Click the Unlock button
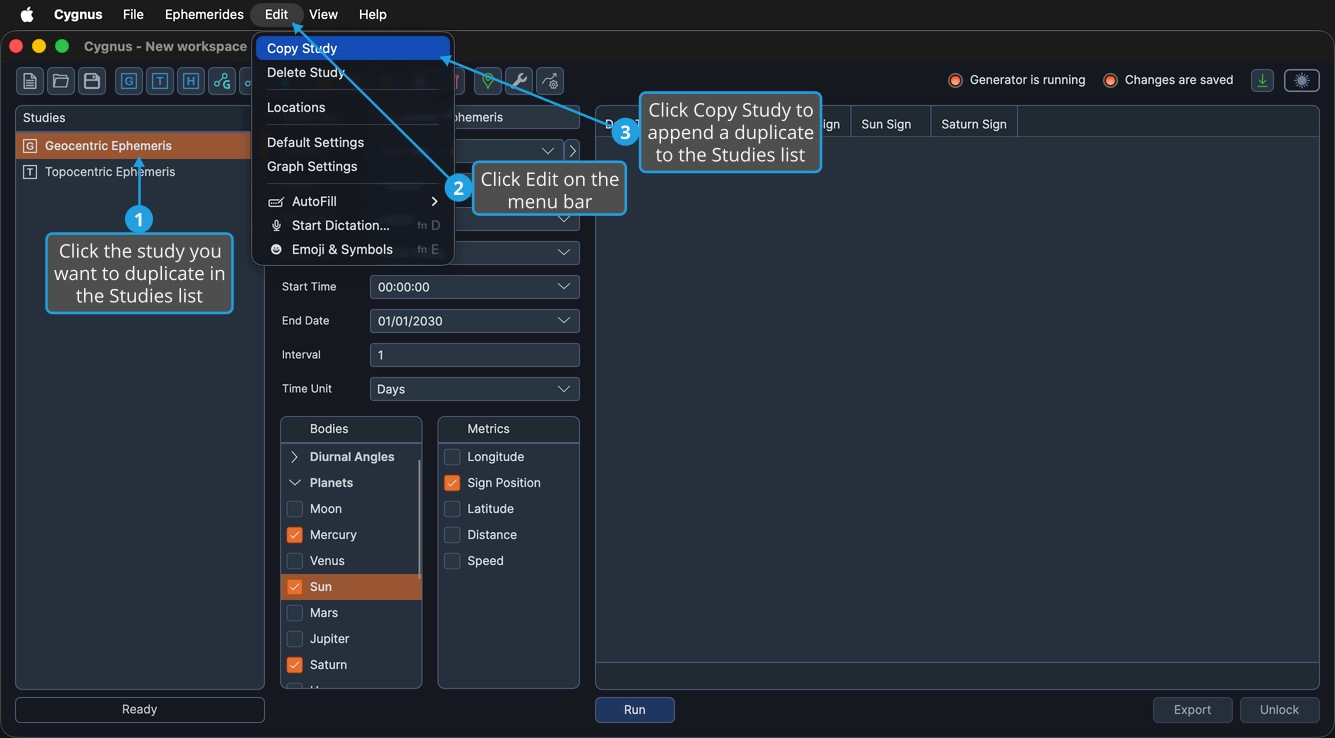This screenshot has width=1335, height=738. [1280, 710]
